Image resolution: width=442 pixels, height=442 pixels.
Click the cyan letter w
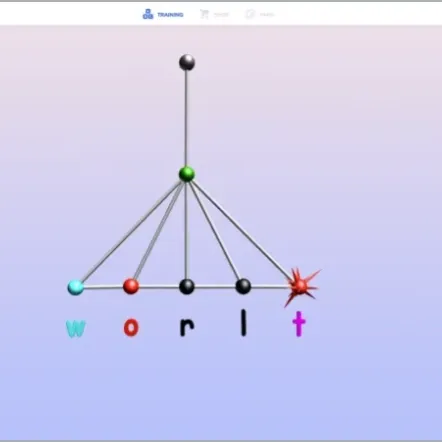pos(76,328)
